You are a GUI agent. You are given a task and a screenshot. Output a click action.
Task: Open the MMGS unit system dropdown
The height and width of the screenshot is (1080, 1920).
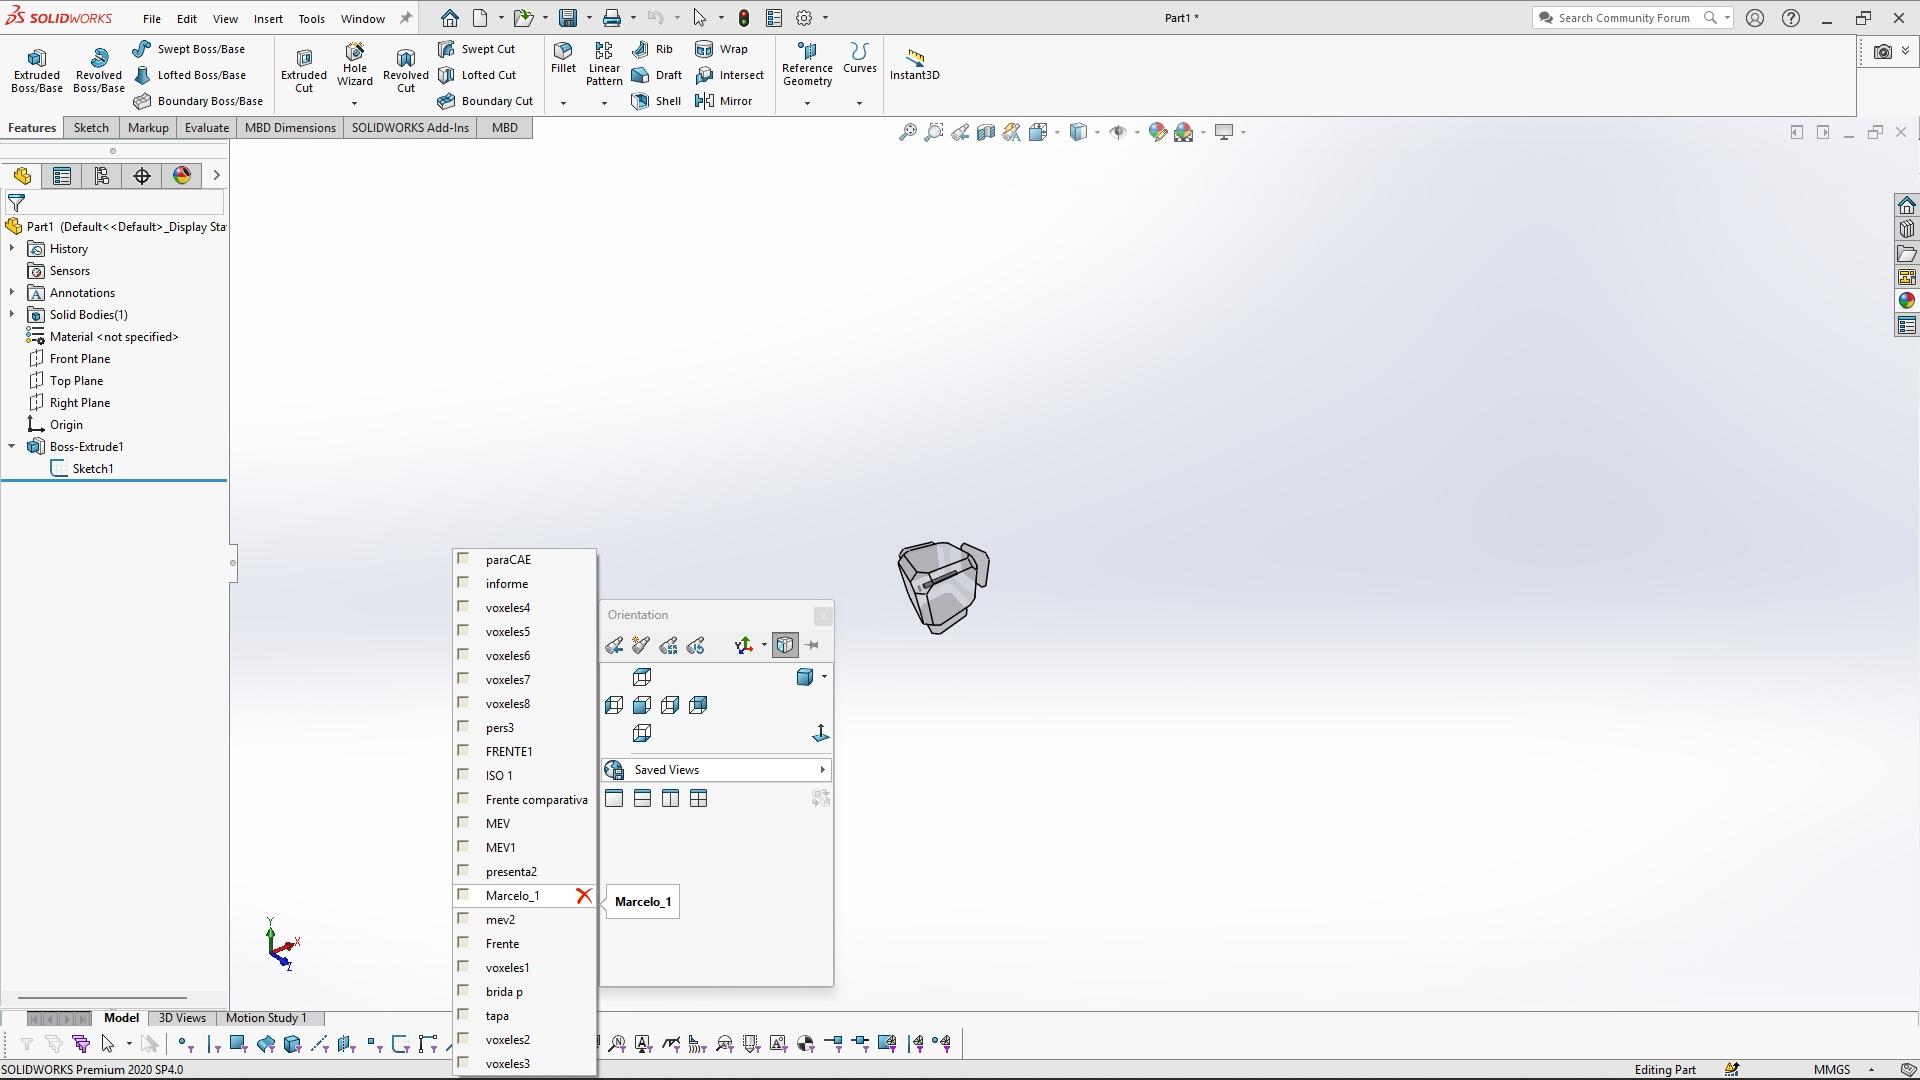click(x=1871, y=1070)
